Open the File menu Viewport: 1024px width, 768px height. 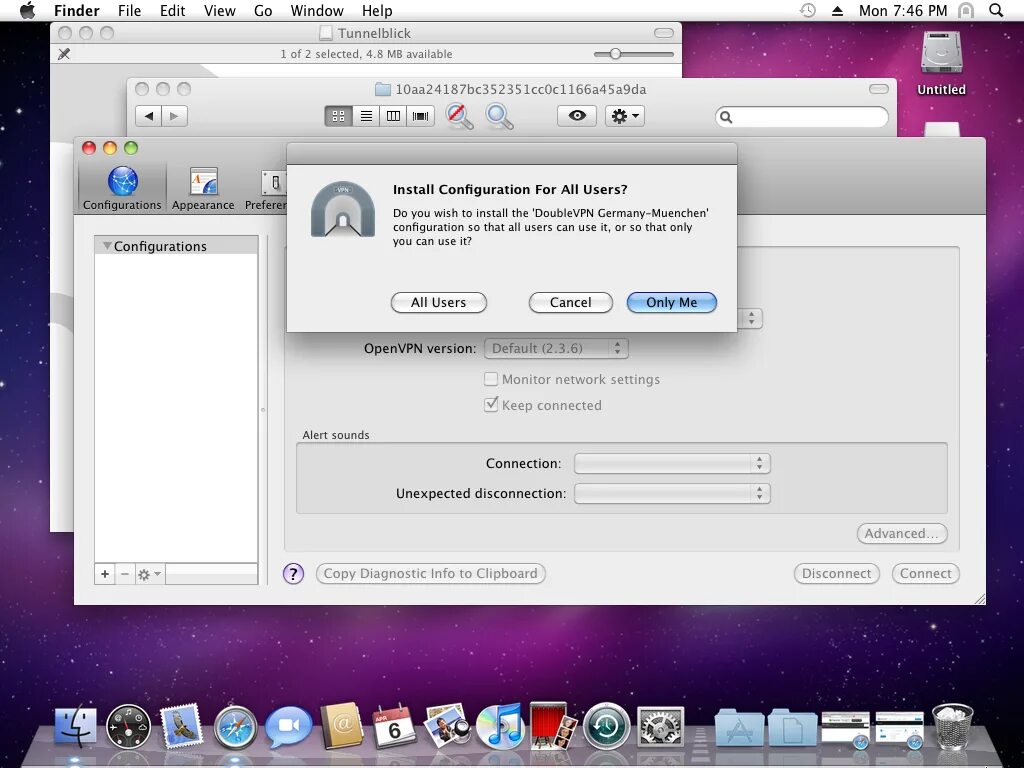(x=129, y=10)
